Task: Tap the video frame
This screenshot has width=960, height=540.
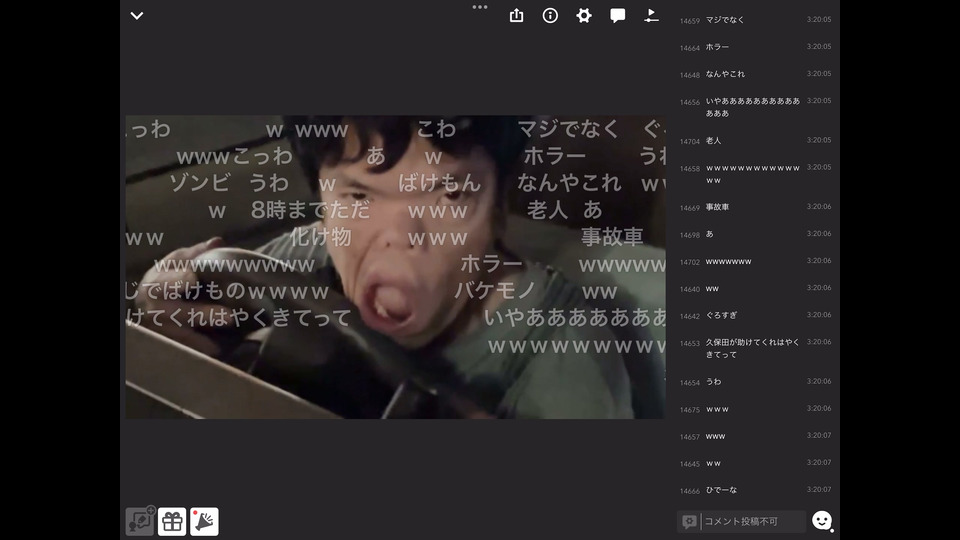Action: (x=395, y=267)
